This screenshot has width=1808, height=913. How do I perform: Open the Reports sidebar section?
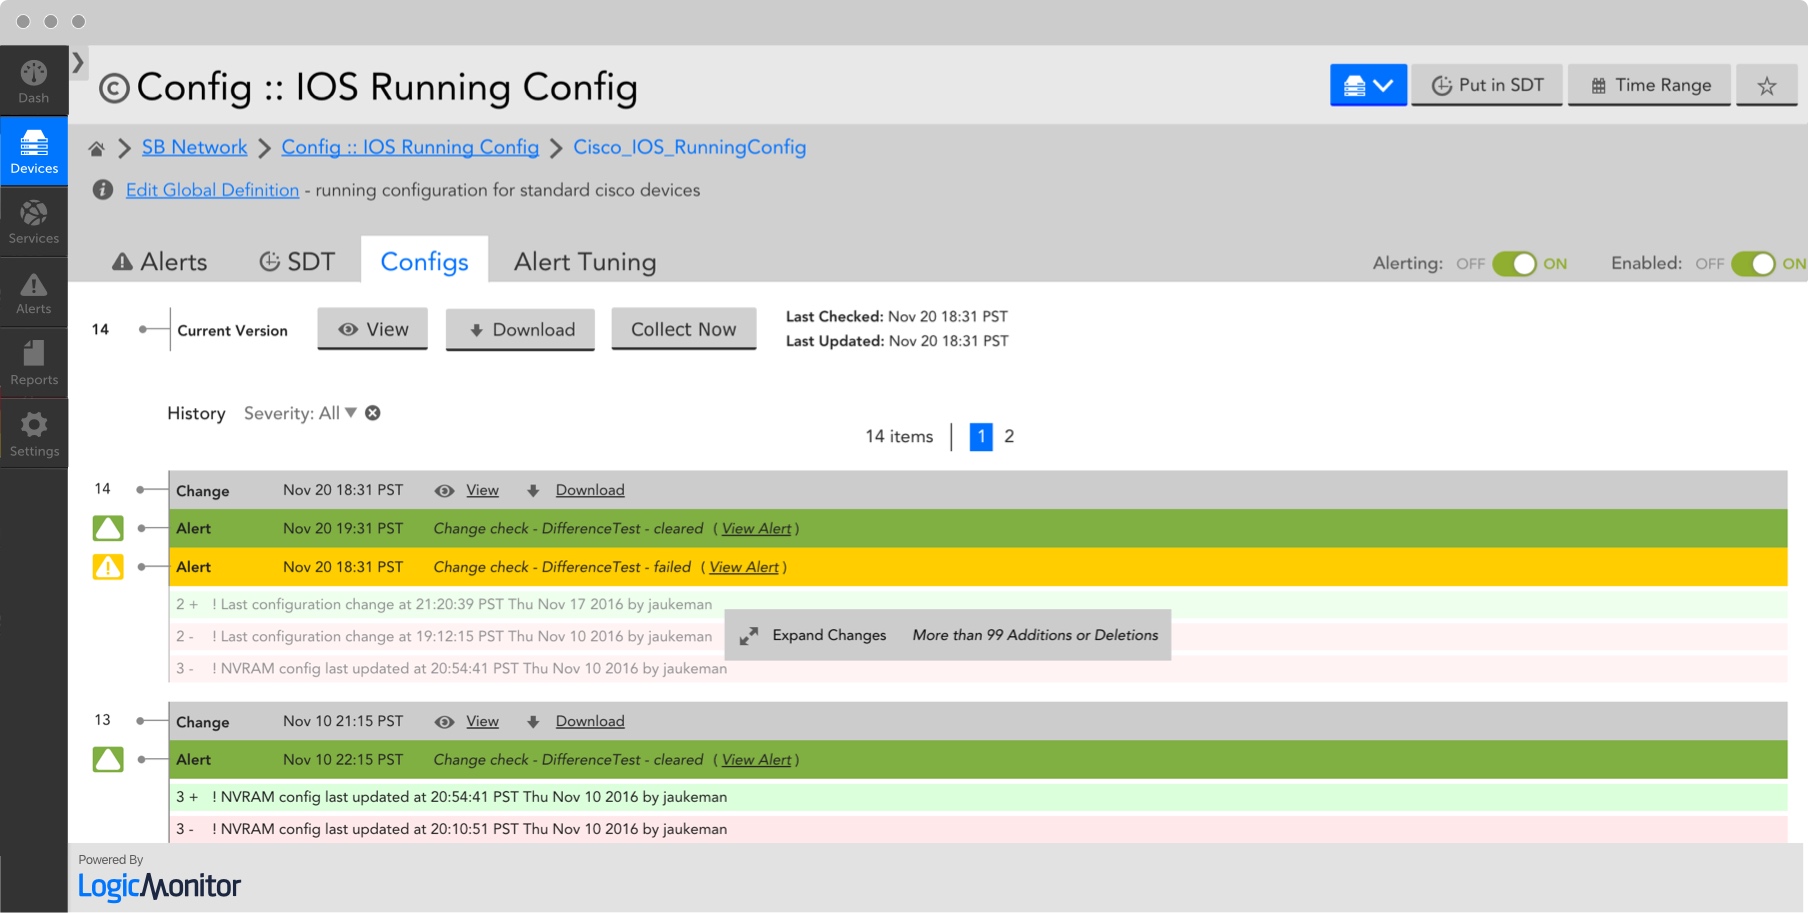(34, 363)
